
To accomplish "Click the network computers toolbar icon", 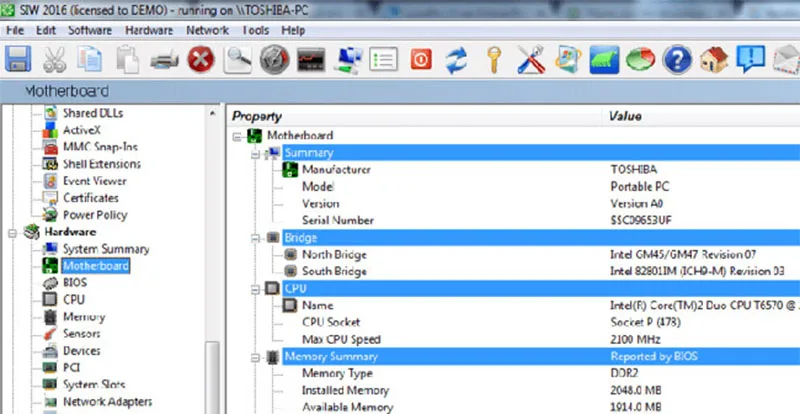I will click(348, 60).
